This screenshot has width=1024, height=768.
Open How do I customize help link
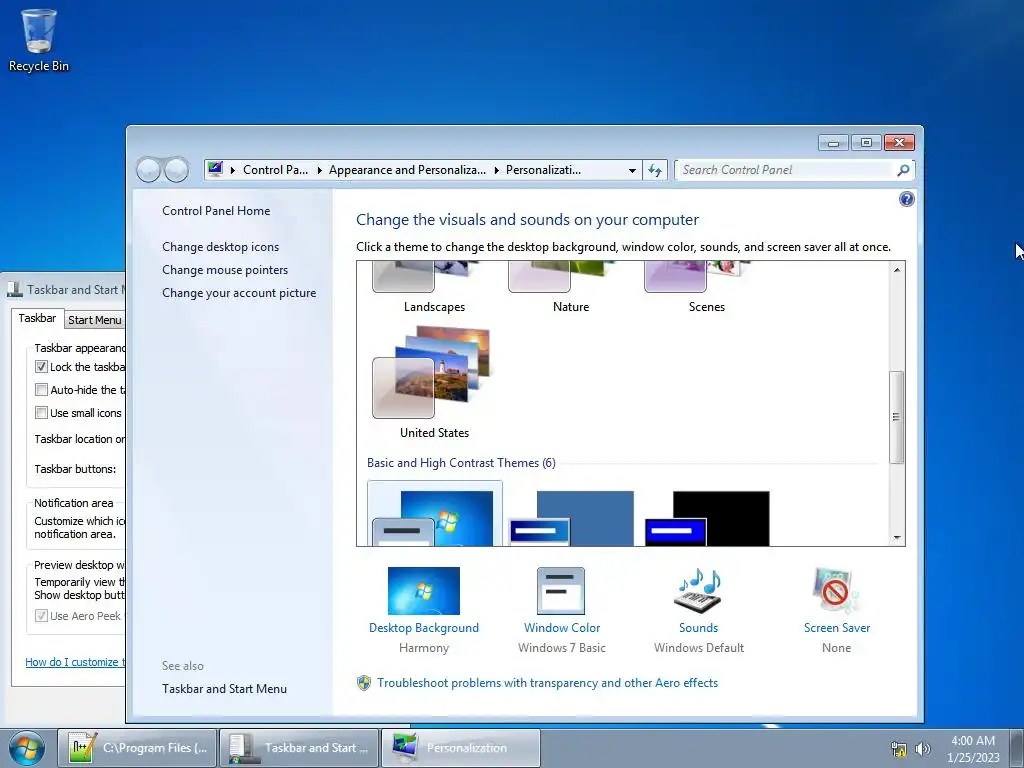[74, 662]
